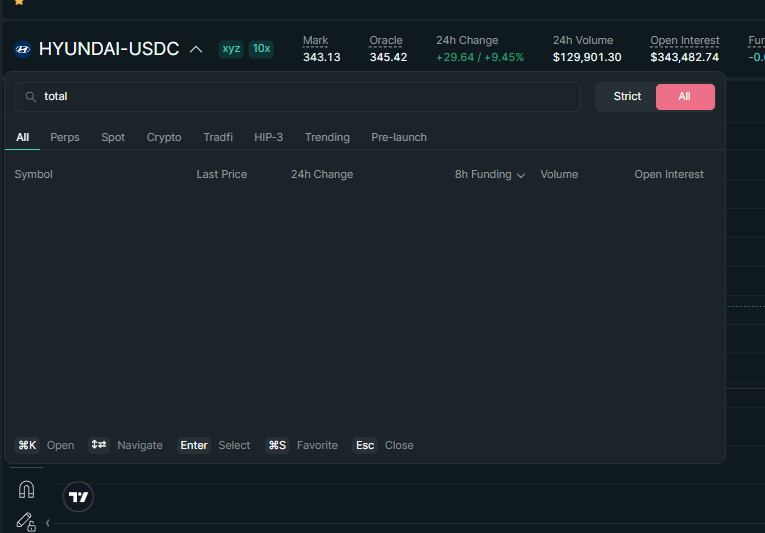Click the 24h Volume value $129,901.30
765x533 pixels.
point(587,58)
